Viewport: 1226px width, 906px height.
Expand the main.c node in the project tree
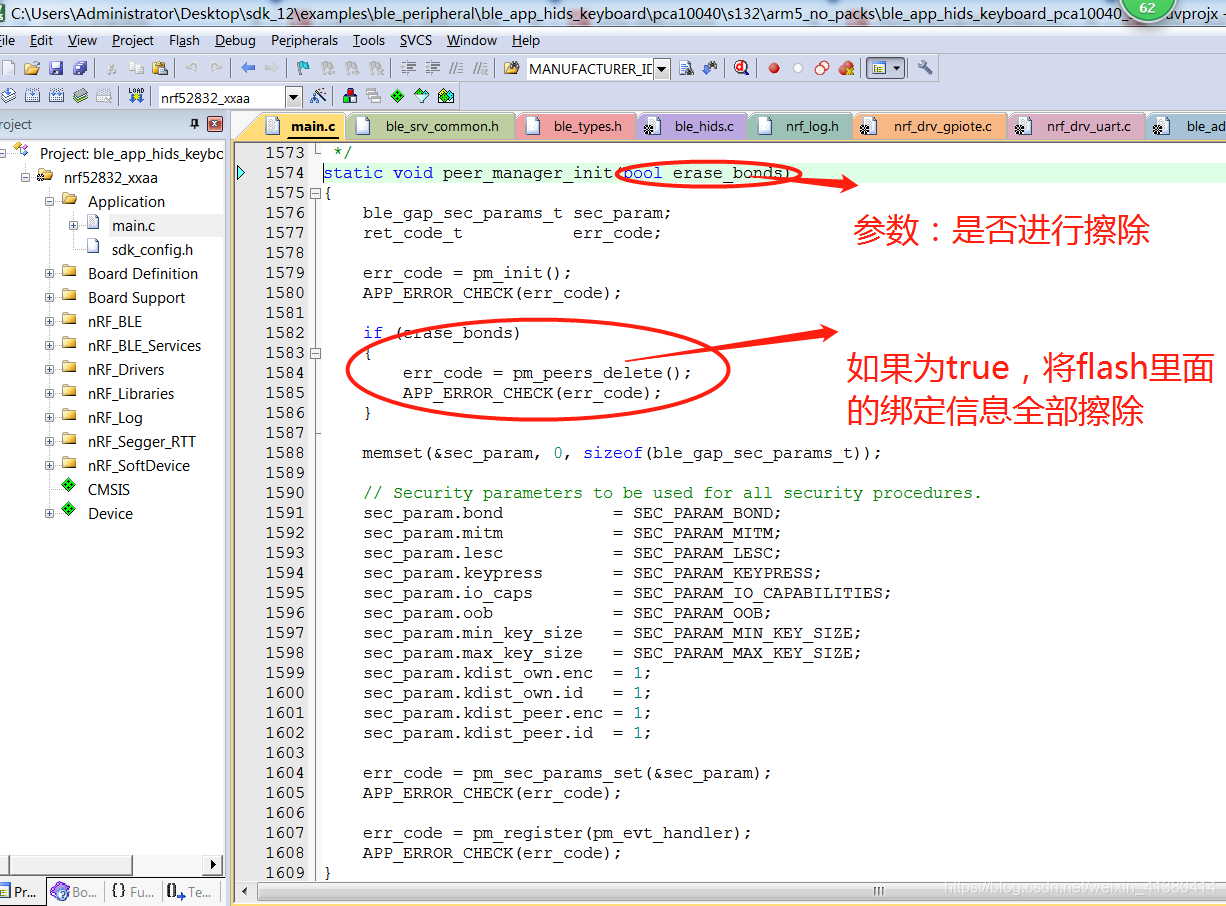(74, 225)
